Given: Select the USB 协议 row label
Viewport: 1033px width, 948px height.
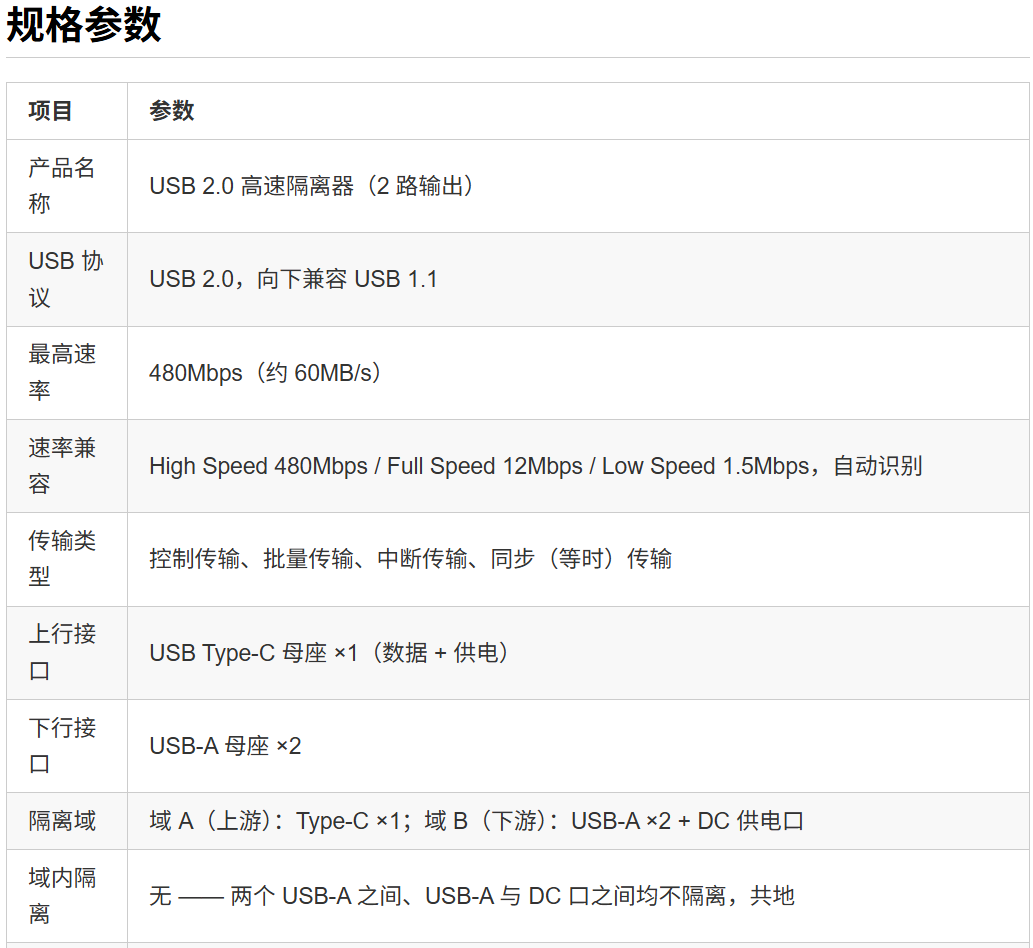Looking at the screenshot, I should (66, 279).
